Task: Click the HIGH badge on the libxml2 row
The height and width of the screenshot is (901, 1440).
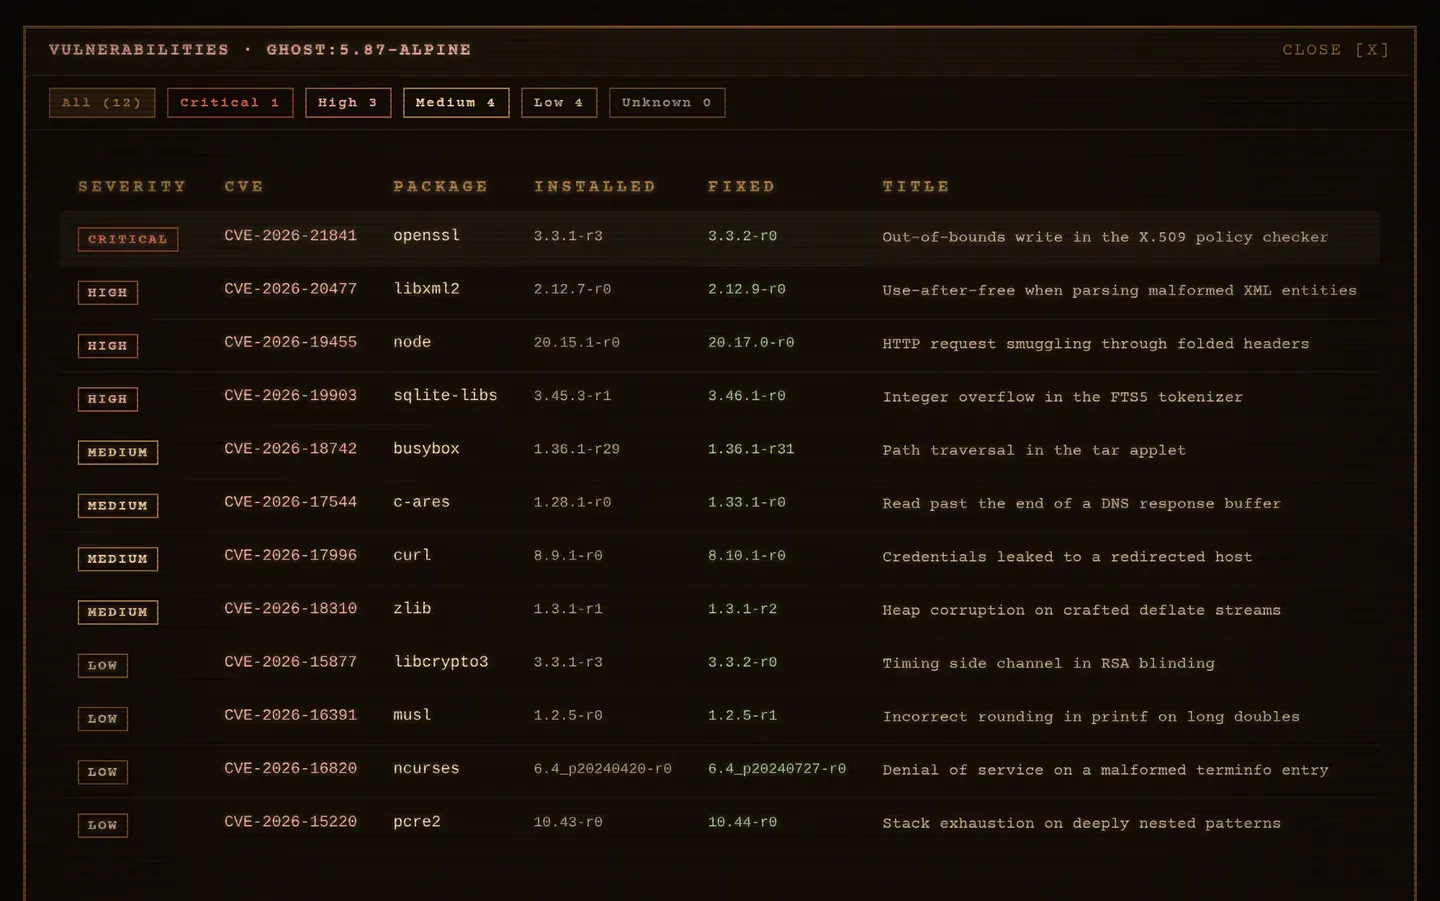Action: [108, 293]
